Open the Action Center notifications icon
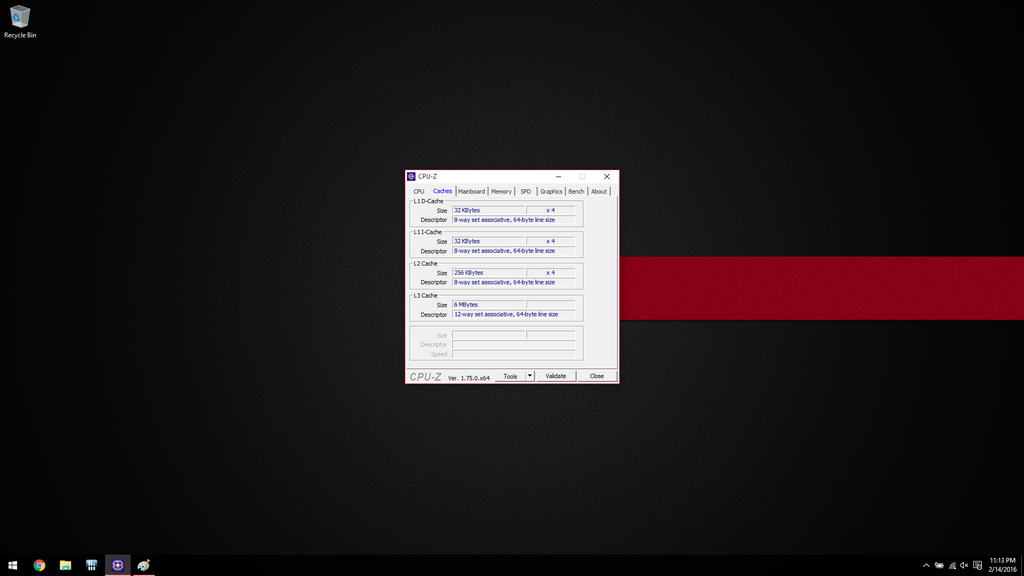 click(978, 566)
